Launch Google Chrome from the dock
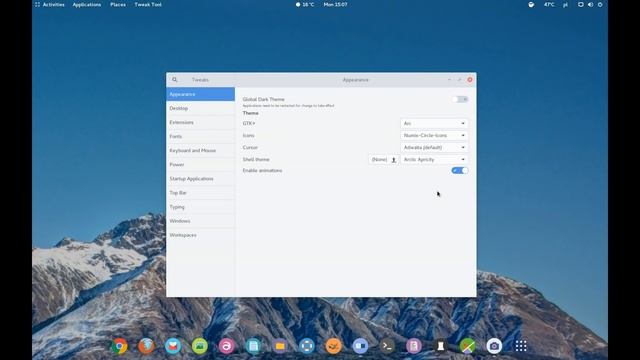Screen dimensions: 640x360 (x=120, y=346)
